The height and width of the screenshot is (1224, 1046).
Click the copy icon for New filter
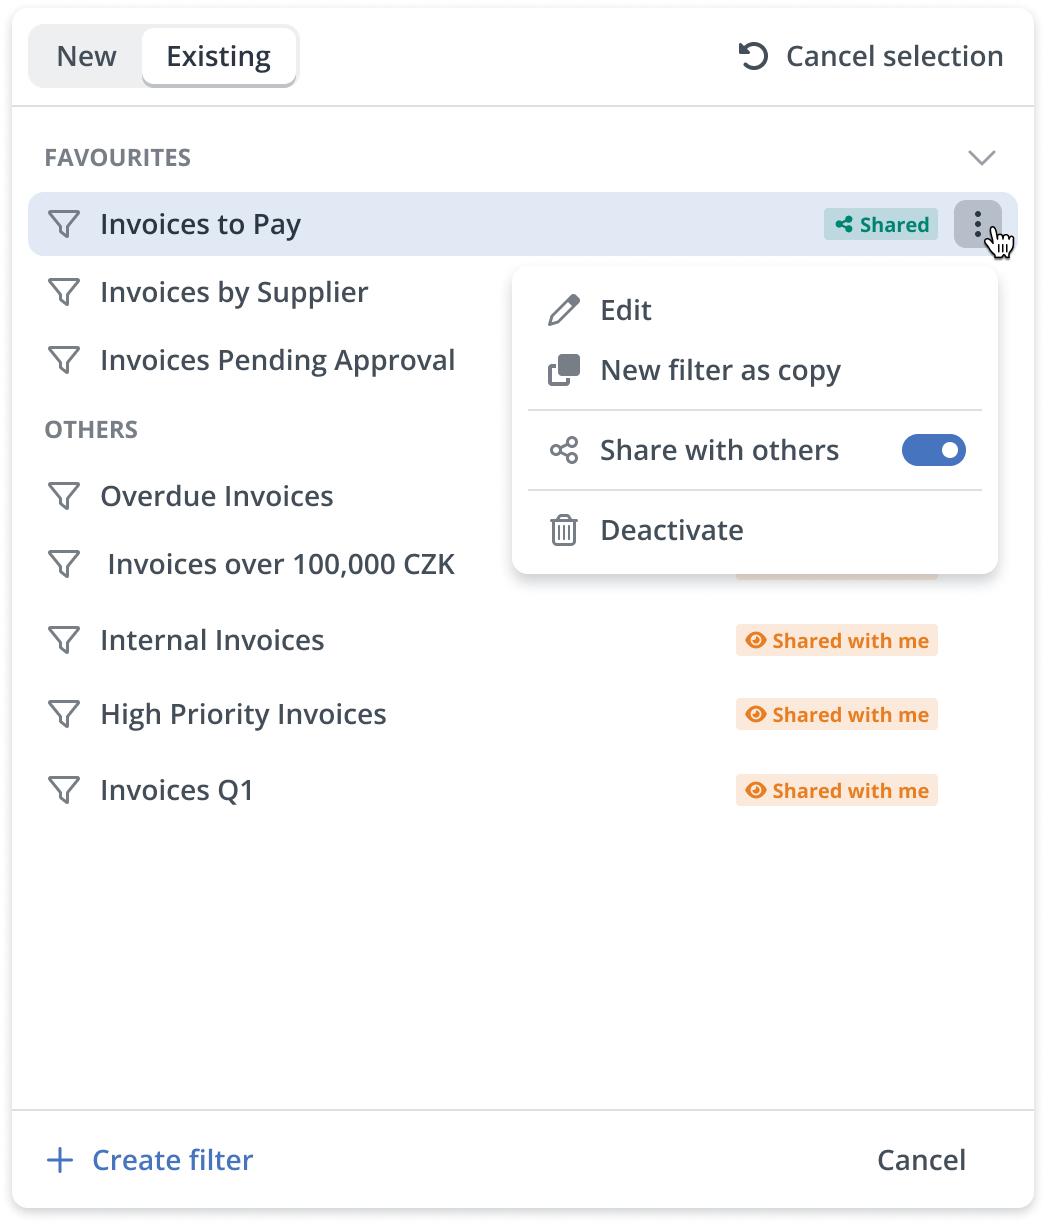pos(564,370)
